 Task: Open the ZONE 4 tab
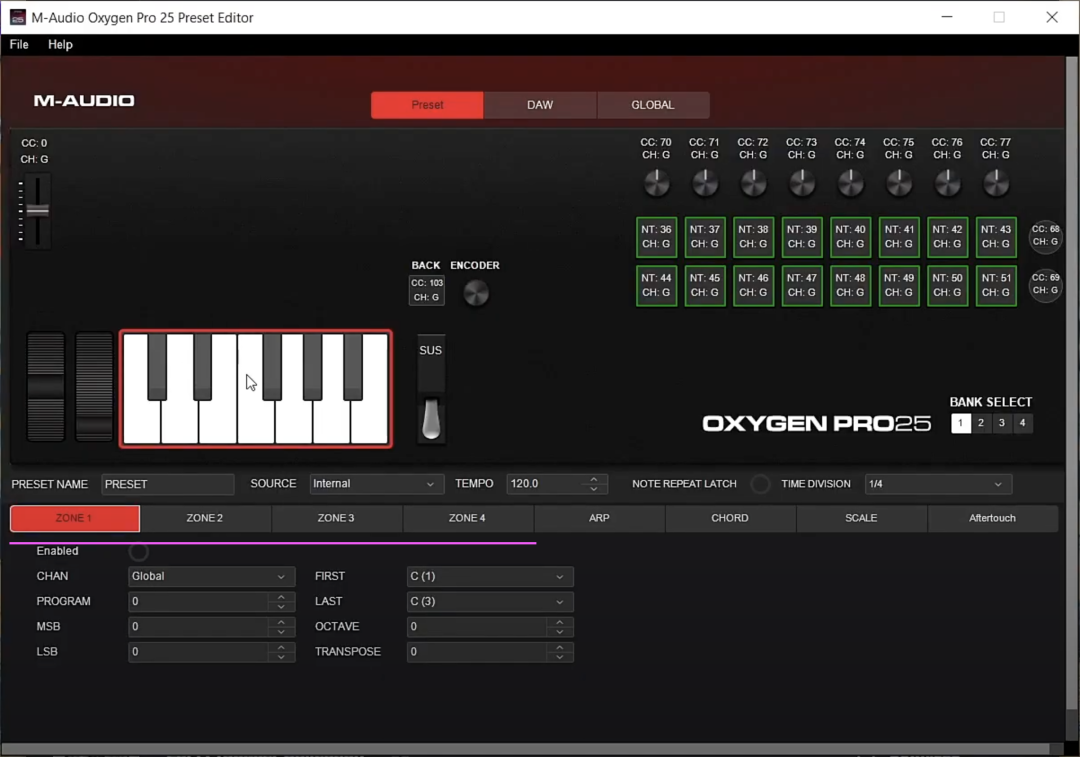click(x=468, y=518)
